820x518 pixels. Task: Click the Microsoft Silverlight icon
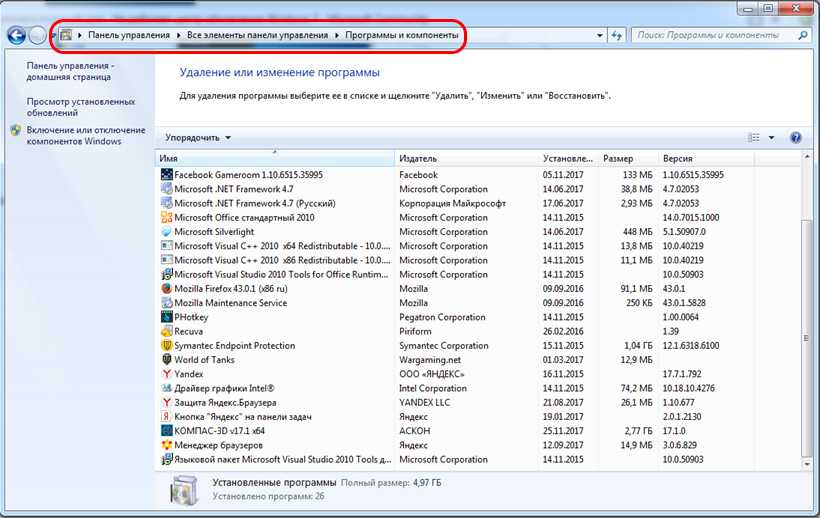point(166,232)
